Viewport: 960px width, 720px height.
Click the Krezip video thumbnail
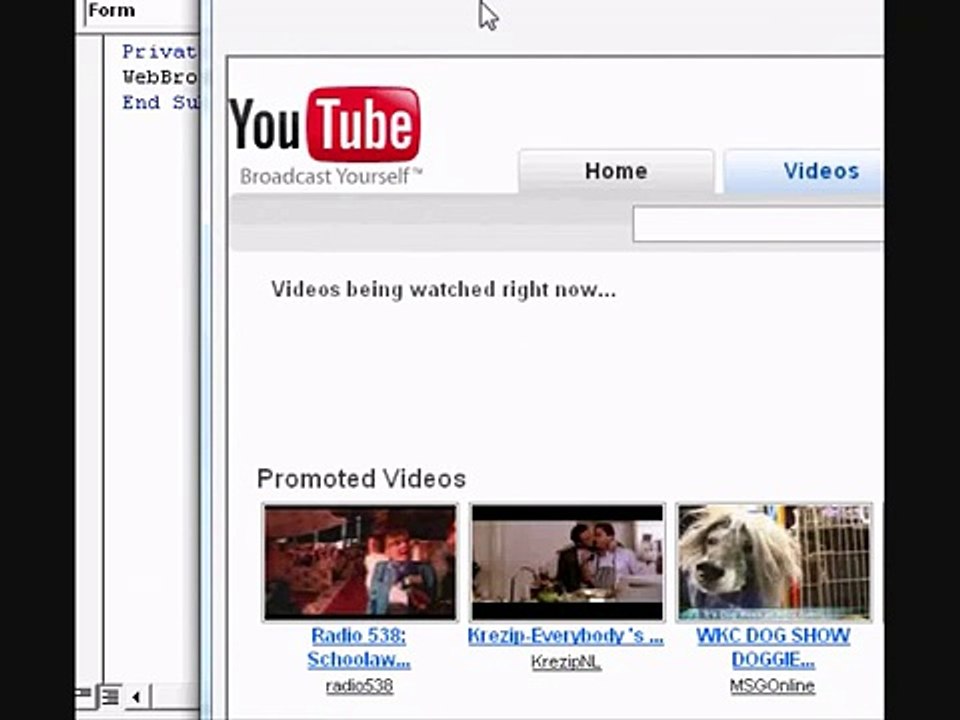pos(567,563)
